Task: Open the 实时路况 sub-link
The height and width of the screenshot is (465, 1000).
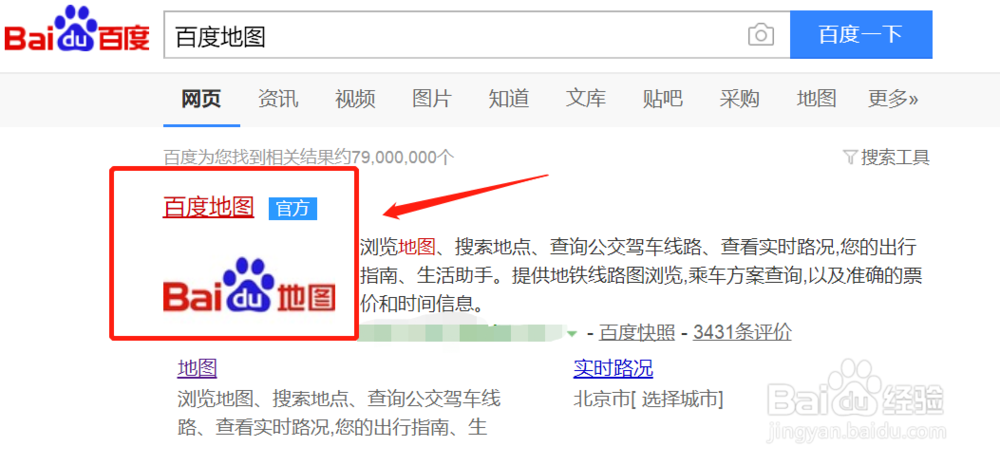Action: coord(613,368)
